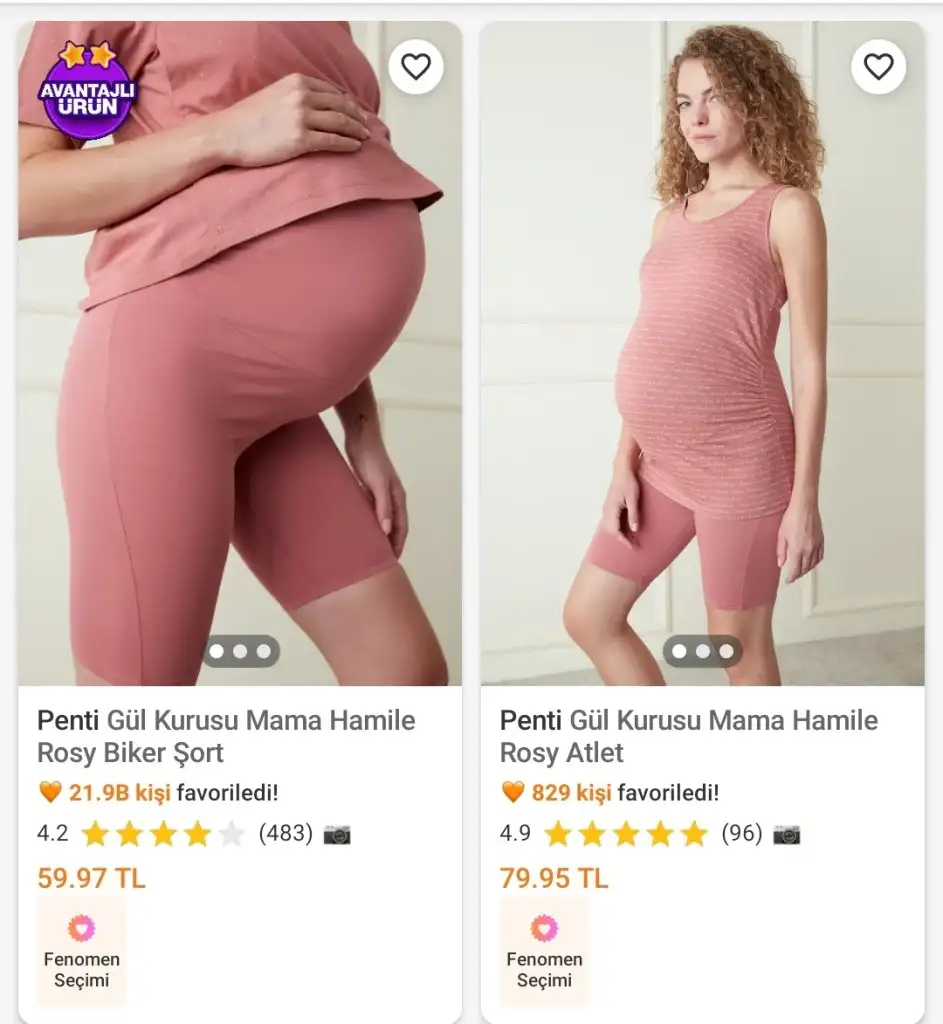Screen dimensions: 943x1024
Task: Click the star rating of Biker Şort
Action: point(163,834)
